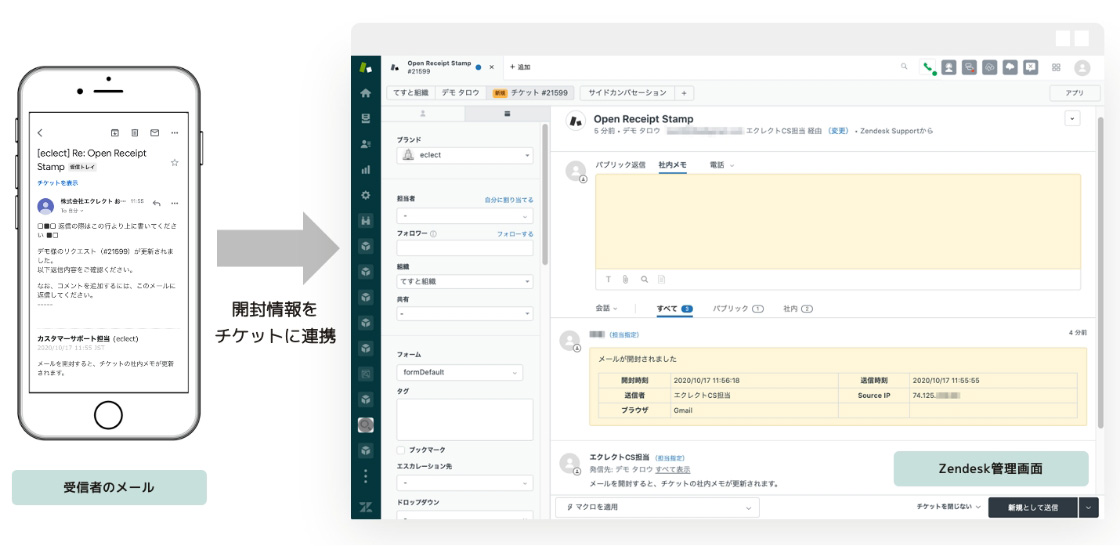Filter conversation by 社内
The image size is (1120, 546).
click(798, 309)
